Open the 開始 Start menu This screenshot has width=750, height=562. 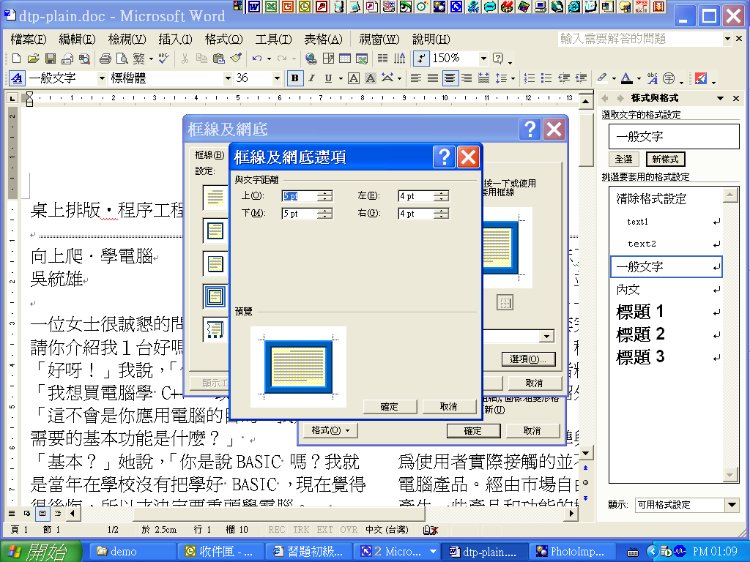tap(40, 551)
